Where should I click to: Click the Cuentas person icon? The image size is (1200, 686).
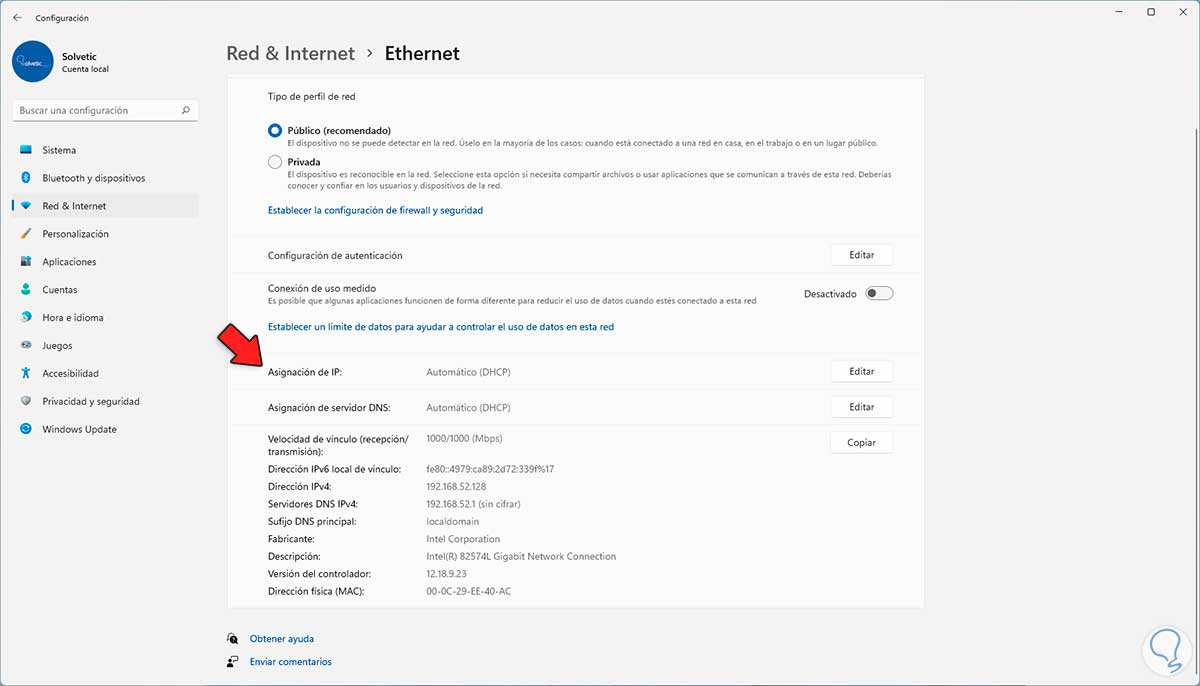(26, 290)
